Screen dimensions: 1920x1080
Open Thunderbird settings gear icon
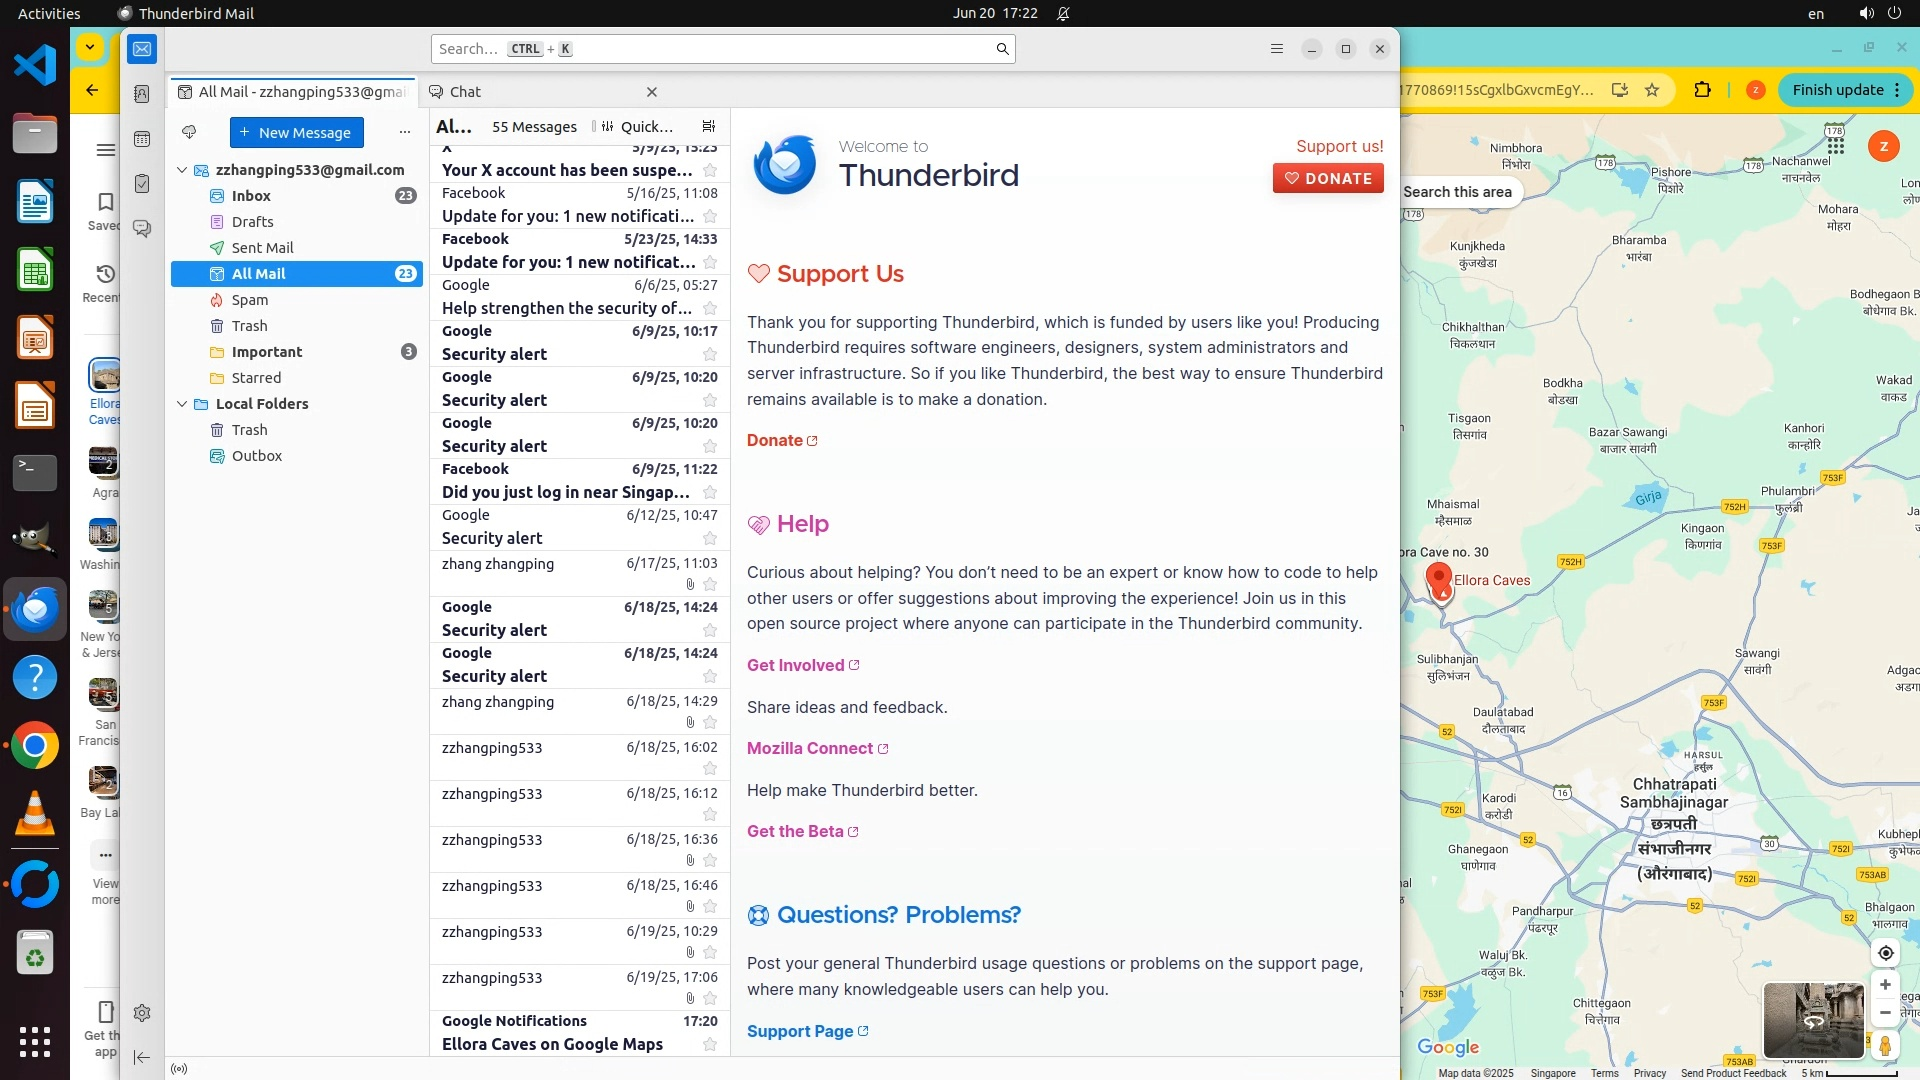(x=142, y=1013)
